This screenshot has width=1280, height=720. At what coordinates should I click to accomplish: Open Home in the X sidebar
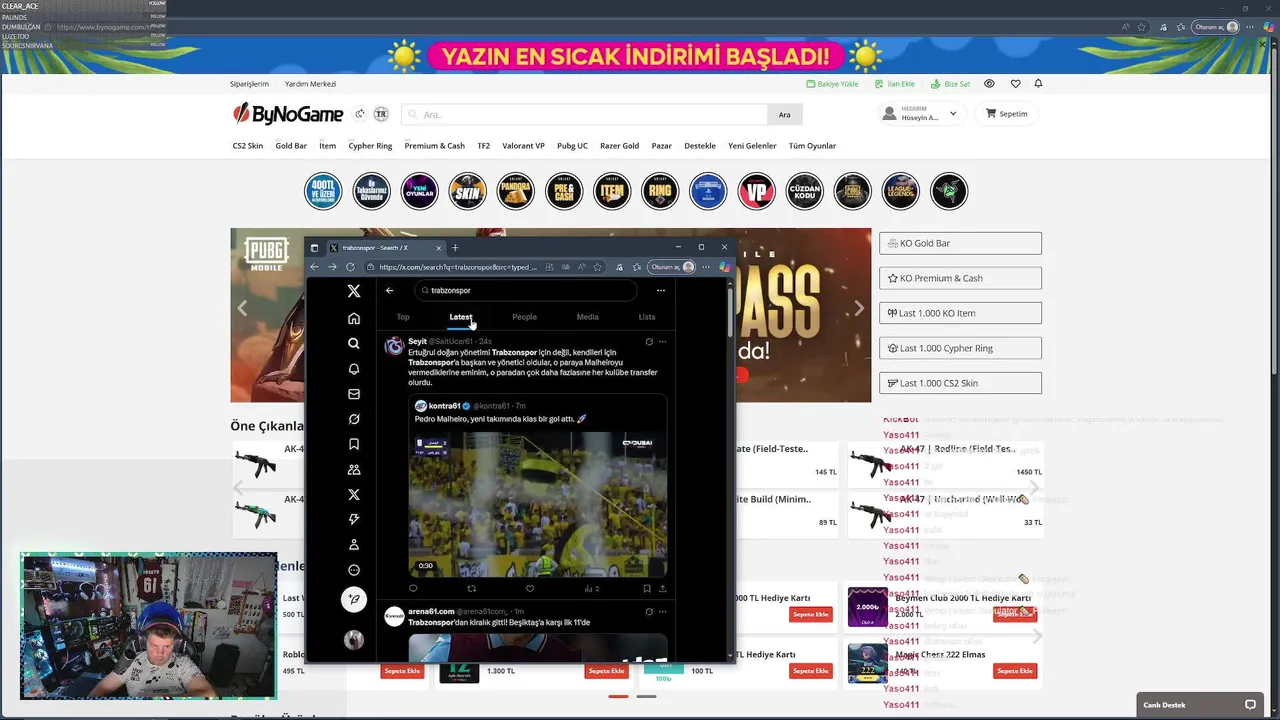pos(354,318)
